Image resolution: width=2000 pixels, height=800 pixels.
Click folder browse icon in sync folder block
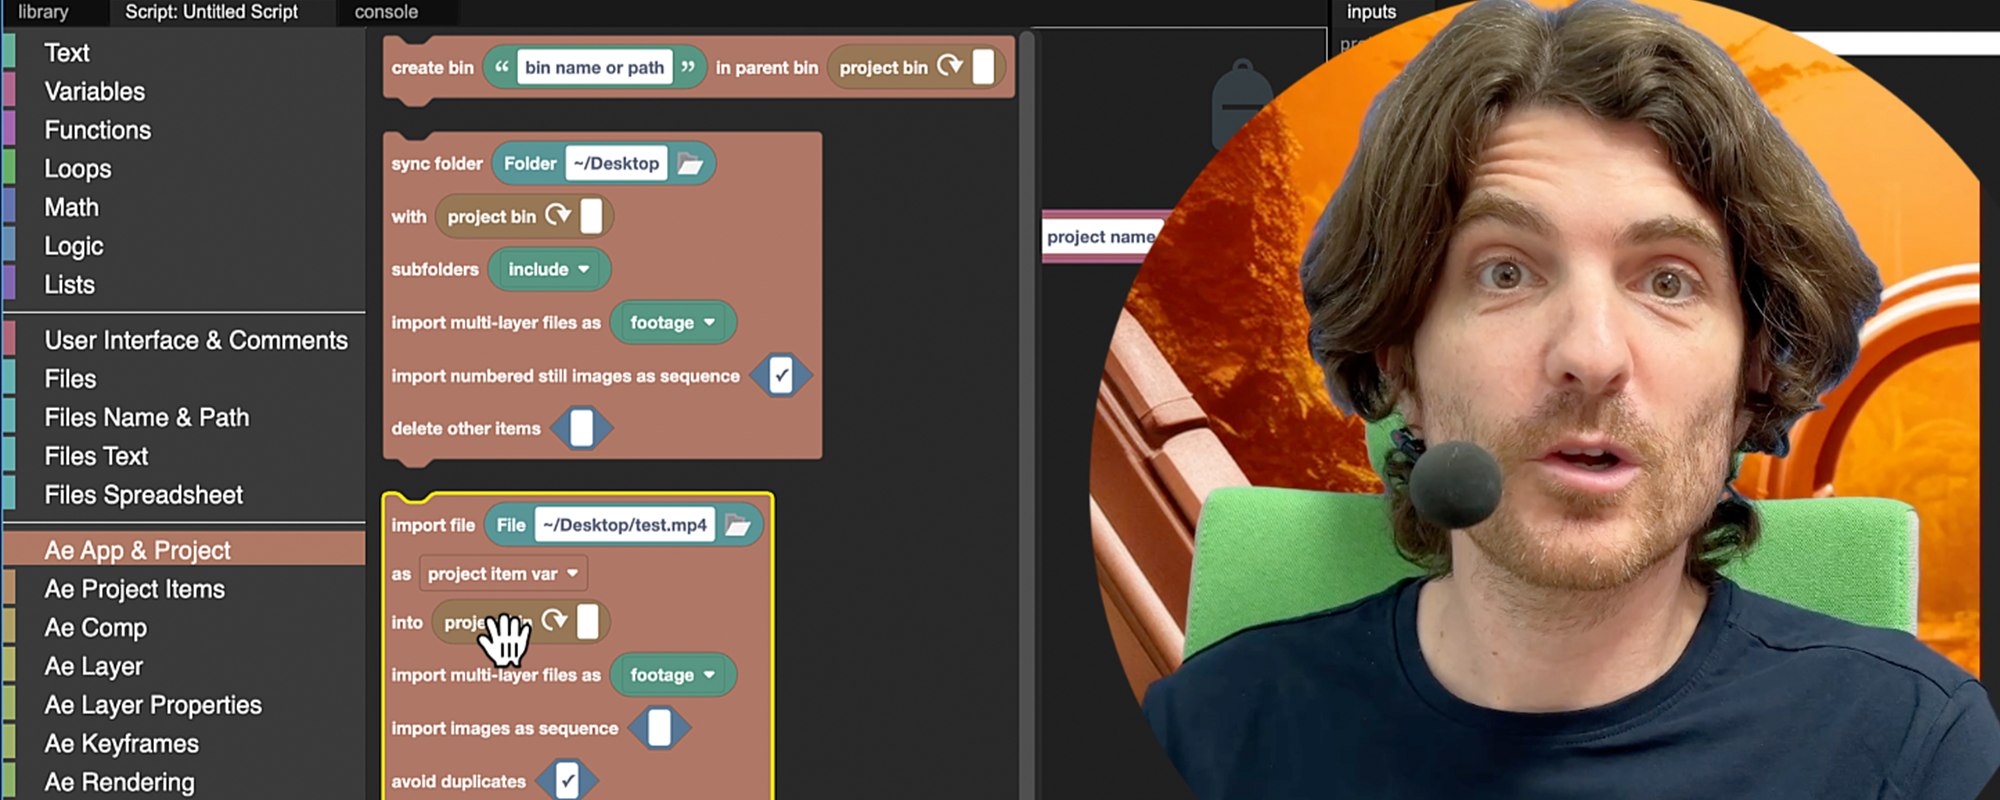[x=690, y=164]
